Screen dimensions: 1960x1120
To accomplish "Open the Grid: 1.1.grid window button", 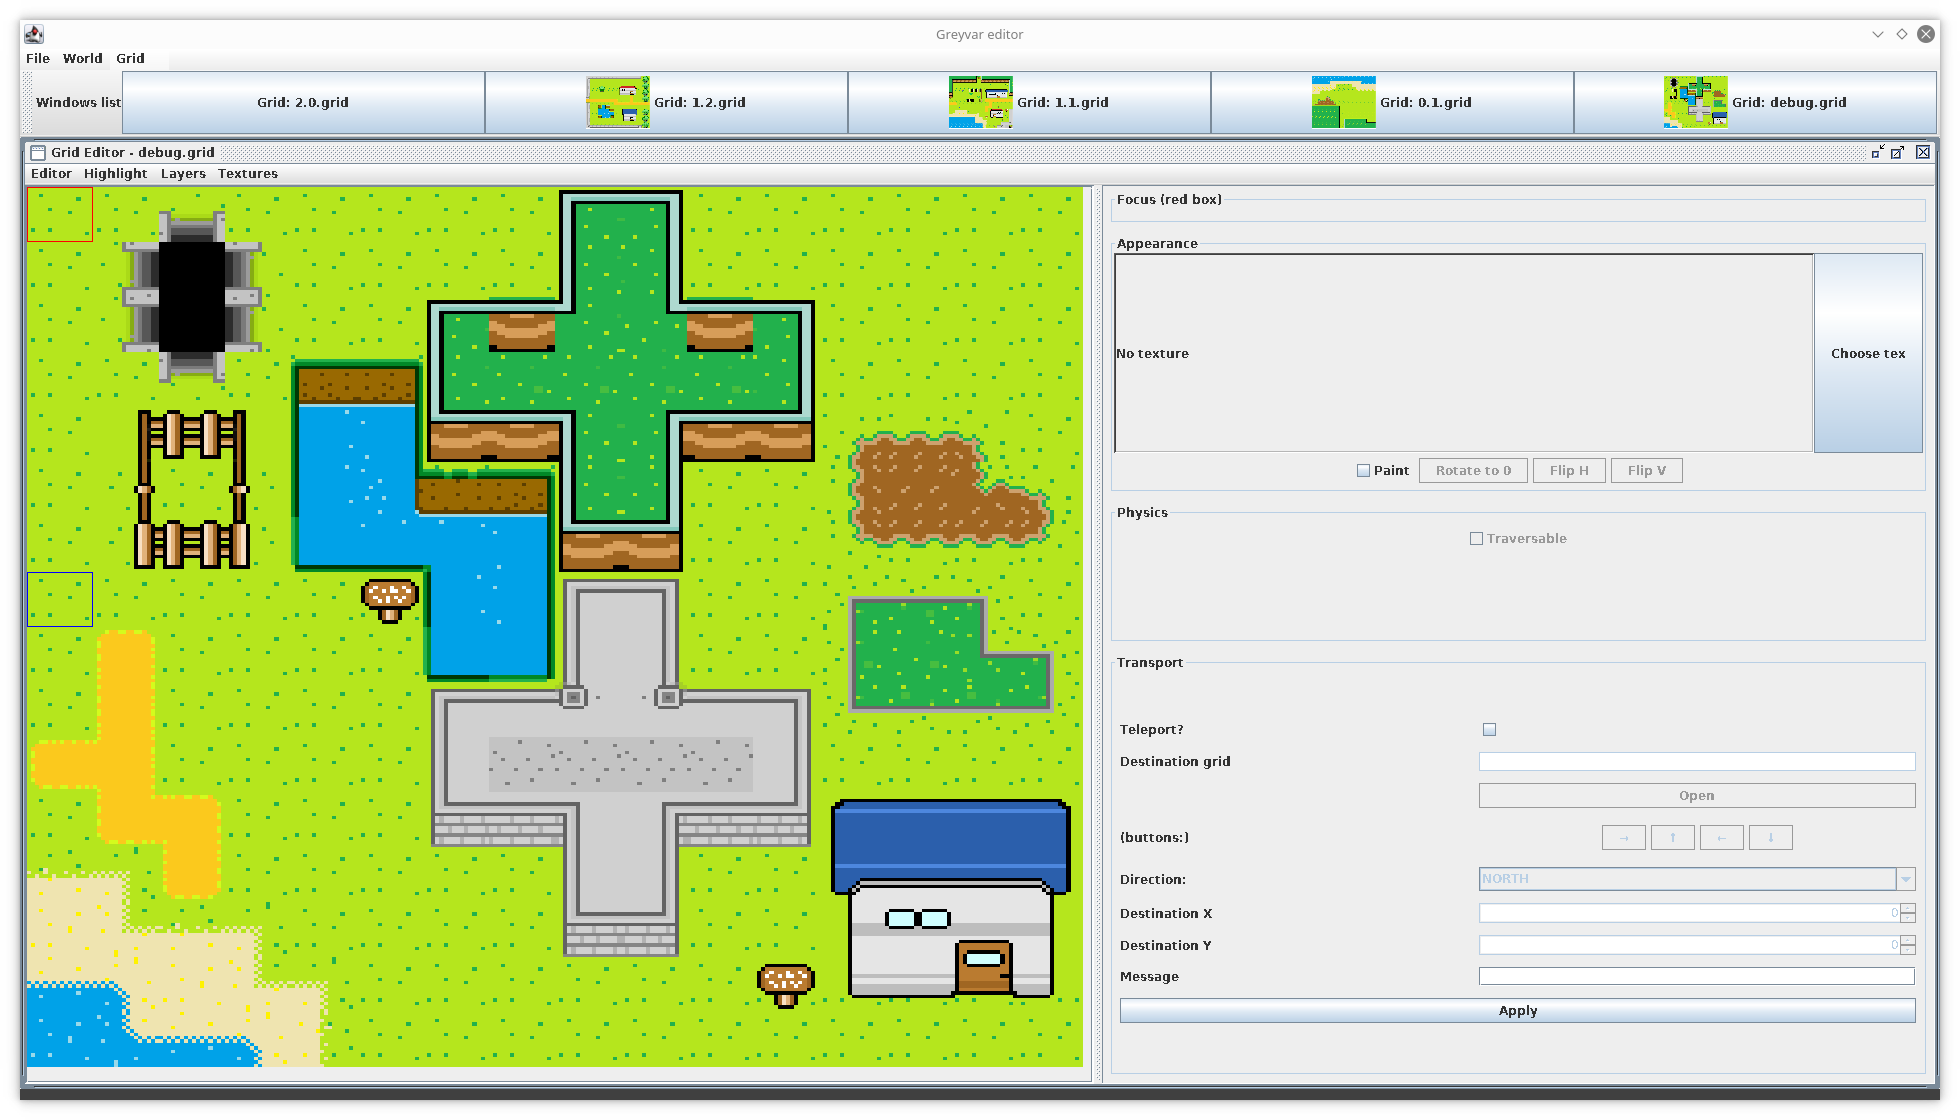I will (x=1029, y=102).
